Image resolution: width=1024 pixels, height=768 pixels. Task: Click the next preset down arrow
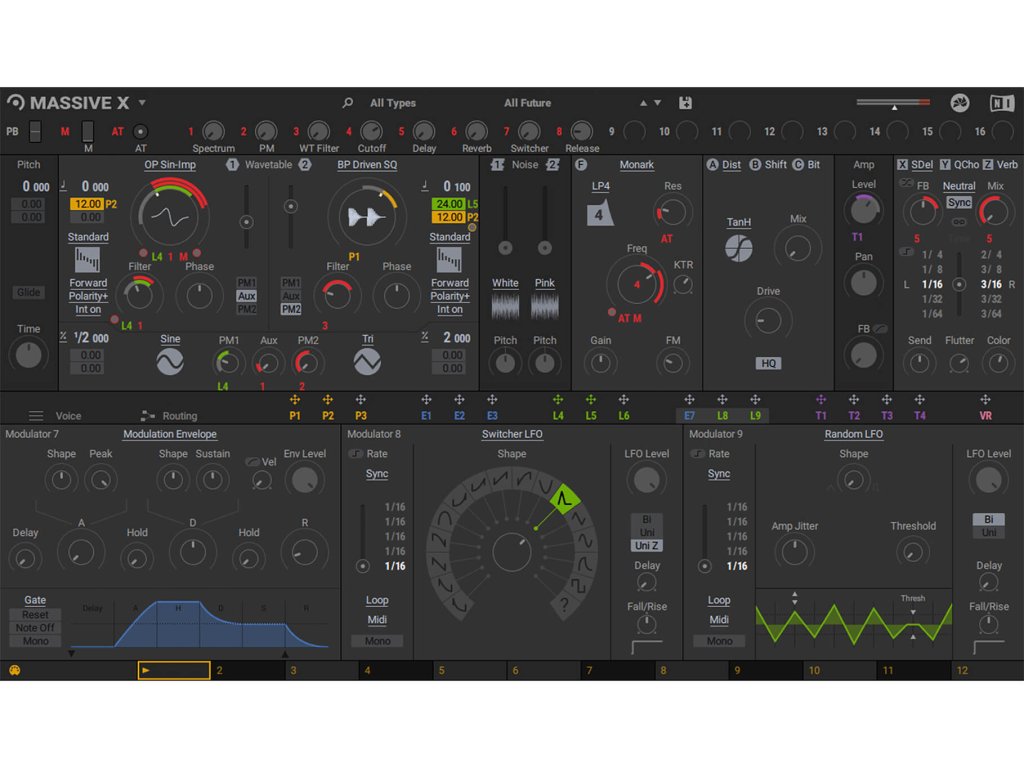(658, 103)
